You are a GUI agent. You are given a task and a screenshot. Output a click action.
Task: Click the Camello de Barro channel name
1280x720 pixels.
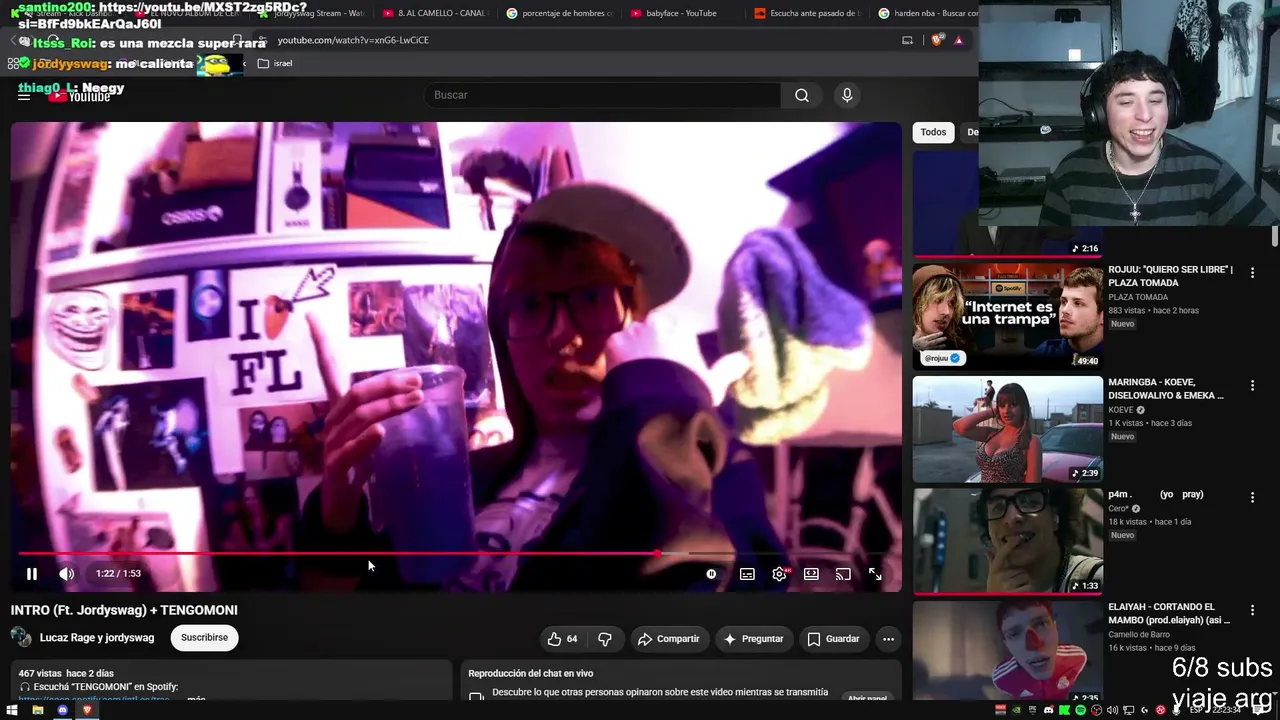click(1139, 635)
